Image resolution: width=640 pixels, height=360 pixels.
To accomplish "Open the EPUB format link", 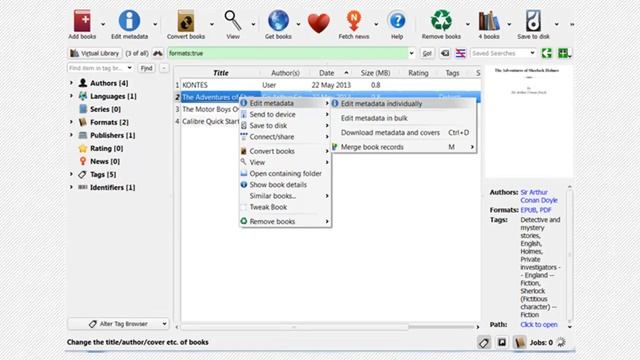I will [x=529, y=210].
